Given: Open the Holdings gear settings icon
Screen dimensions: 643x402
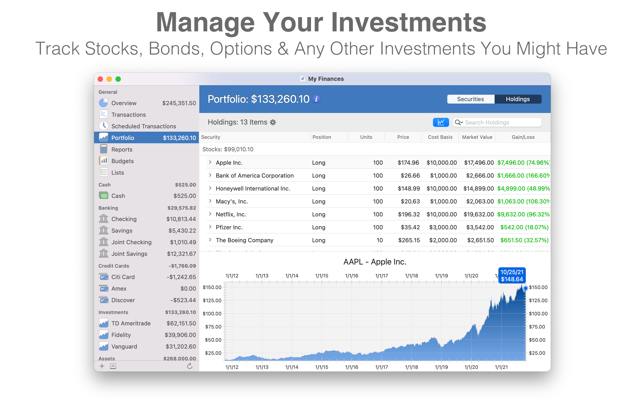Looking at the screenshot, I should [273, 122].
